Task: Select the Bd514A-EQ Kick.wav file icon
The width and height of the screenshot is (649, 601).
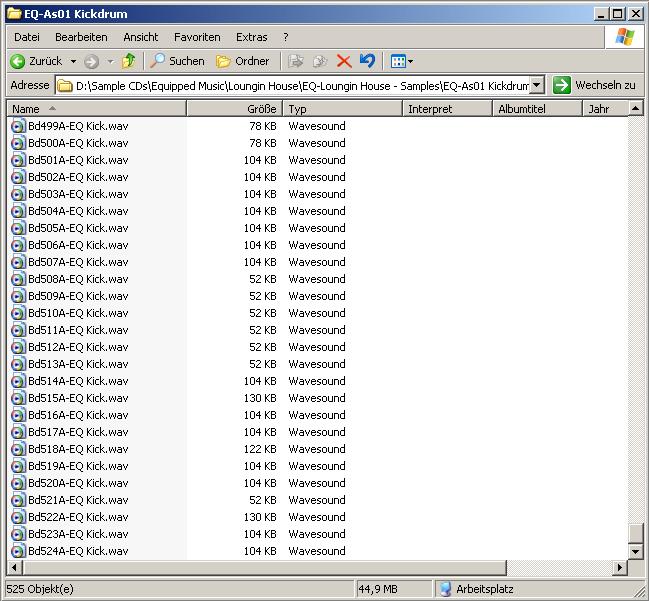Action: [x=18, y=381]
